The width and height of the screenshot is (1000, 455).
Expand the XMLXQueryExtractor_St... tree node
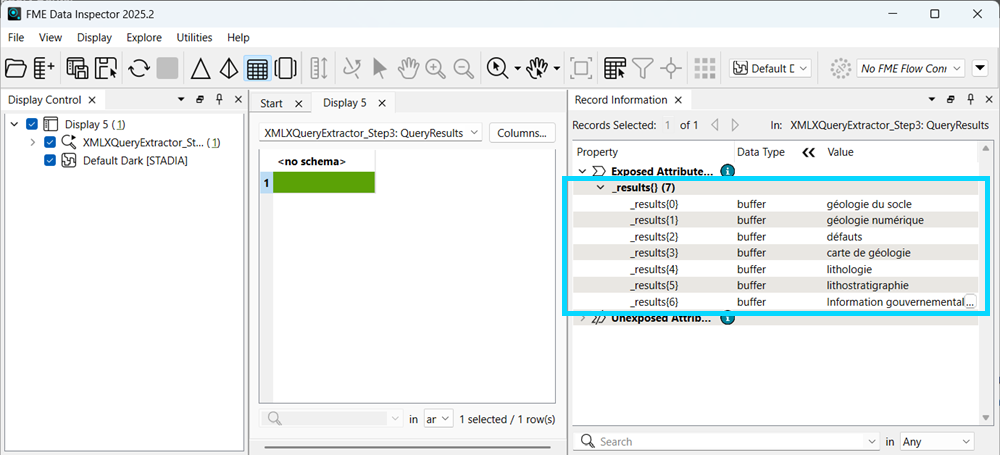33,142
